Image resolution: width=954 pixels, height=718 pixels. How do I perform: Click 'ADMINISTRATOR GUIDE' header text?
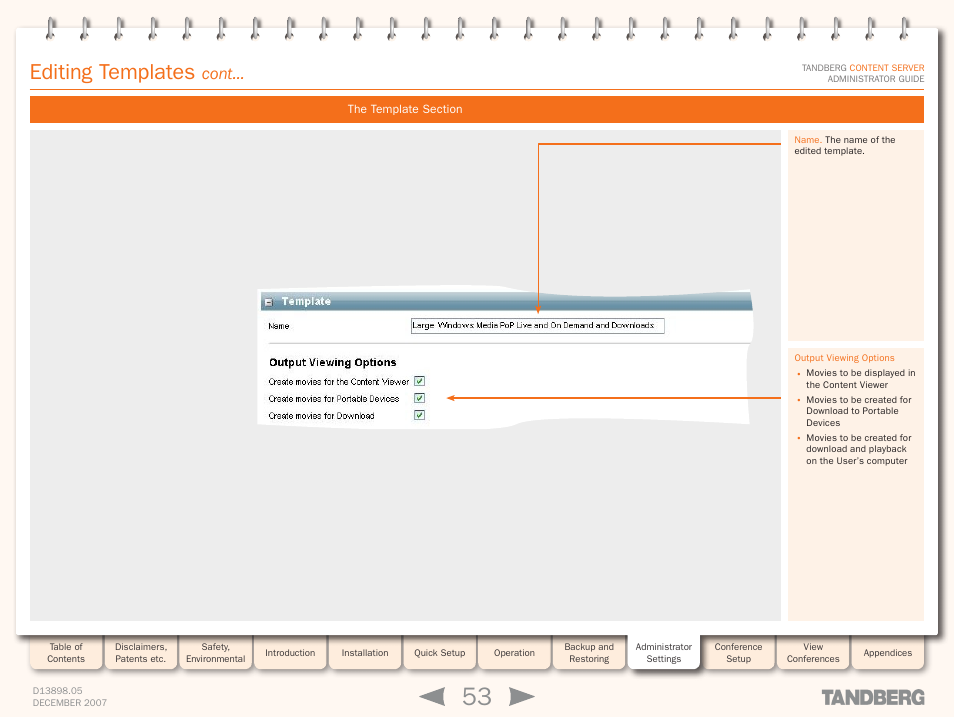point(876,79)
